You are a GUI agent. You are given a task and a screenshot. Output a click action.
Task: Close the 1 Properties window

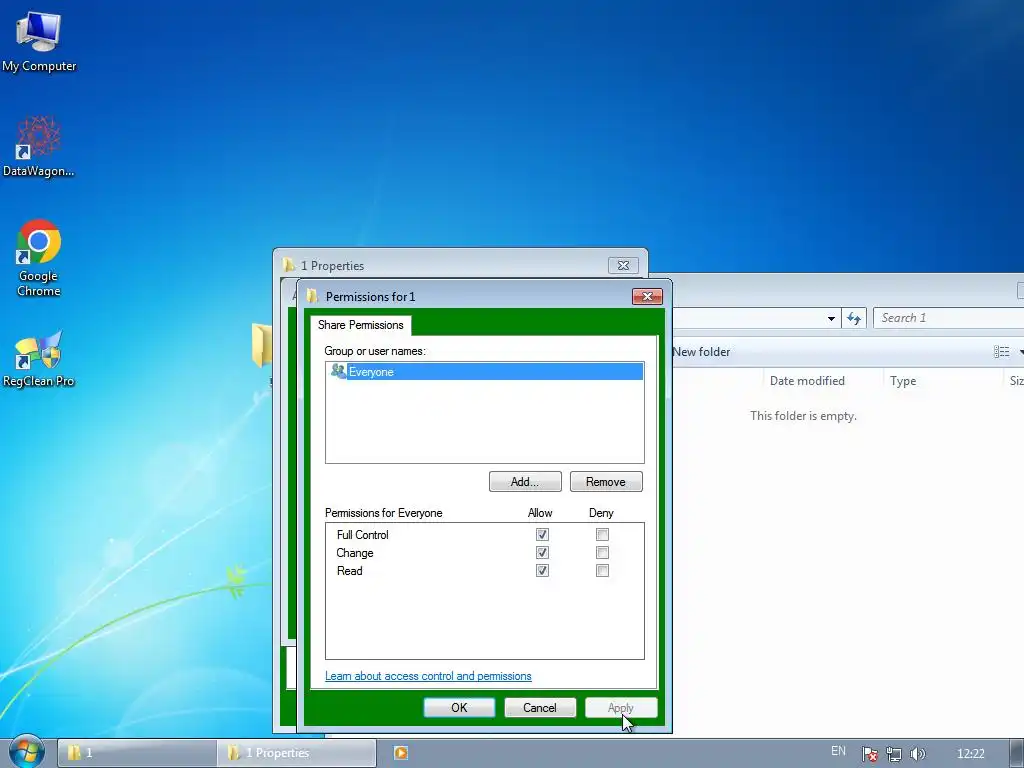(623, 265)
